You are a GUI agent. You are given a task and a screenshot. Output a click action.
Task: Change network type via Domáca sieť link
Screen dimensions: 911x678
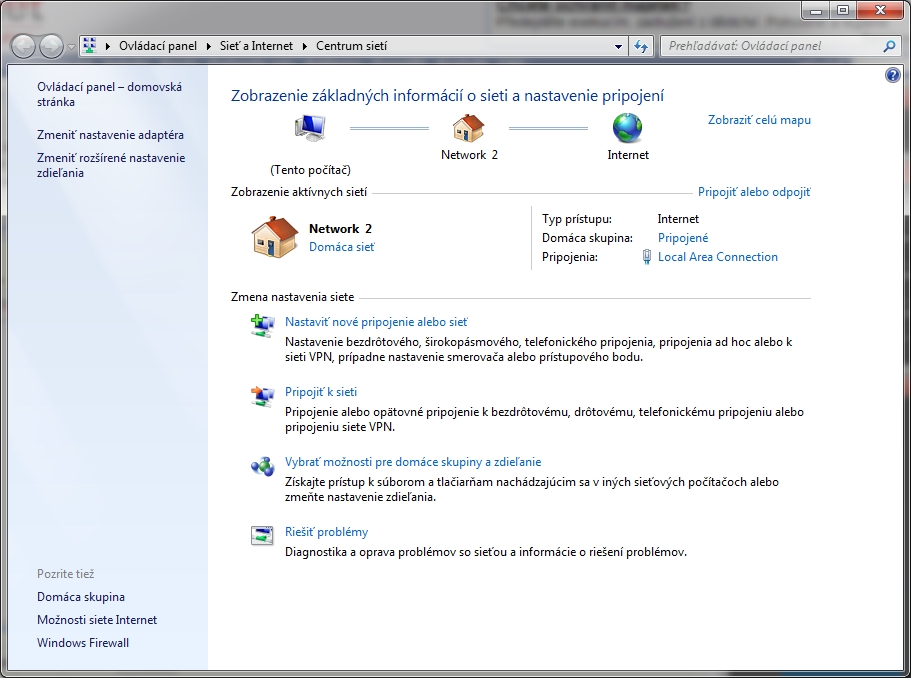(342, 247)
